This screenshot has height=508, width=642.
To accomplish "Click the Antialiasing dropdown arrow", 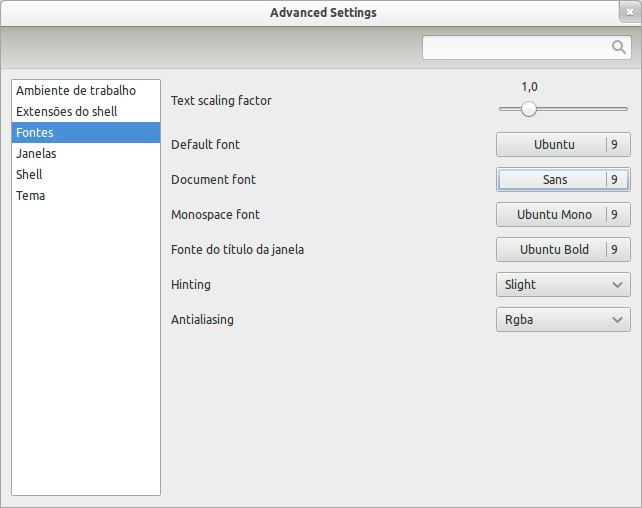I will pyautogui.click(x=618, y=320).
